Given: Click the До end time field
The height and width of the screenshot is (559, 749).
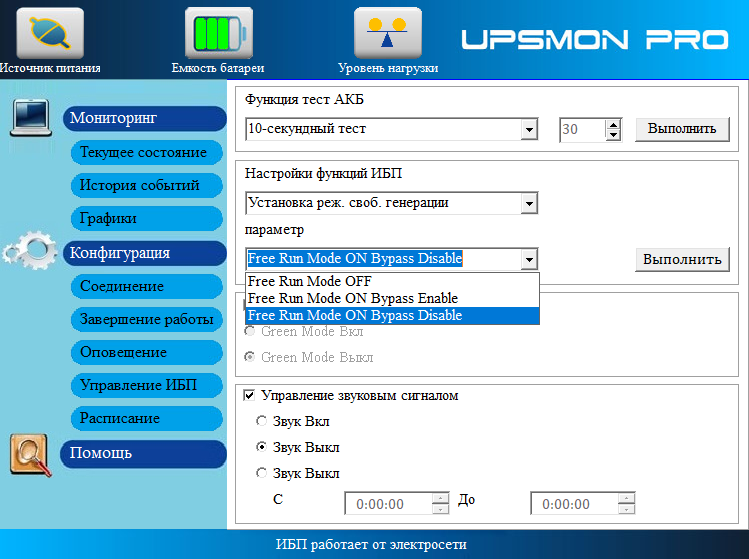Looking at the screenshot, I should pyautogui.click(x=574, y=504).
